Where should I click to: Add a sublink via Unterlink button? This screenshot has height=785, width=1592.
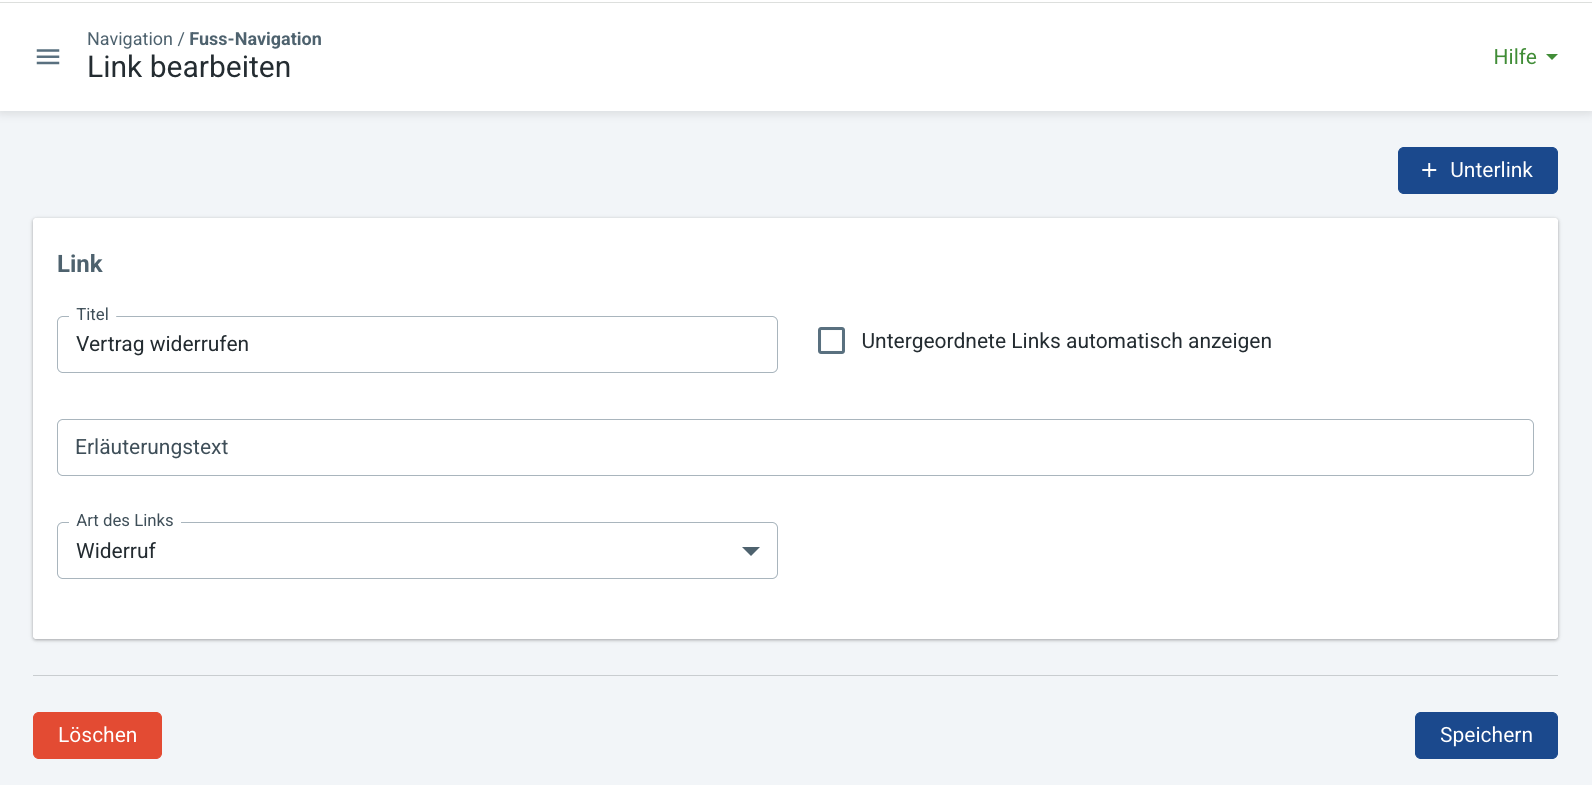(1477, 171)
